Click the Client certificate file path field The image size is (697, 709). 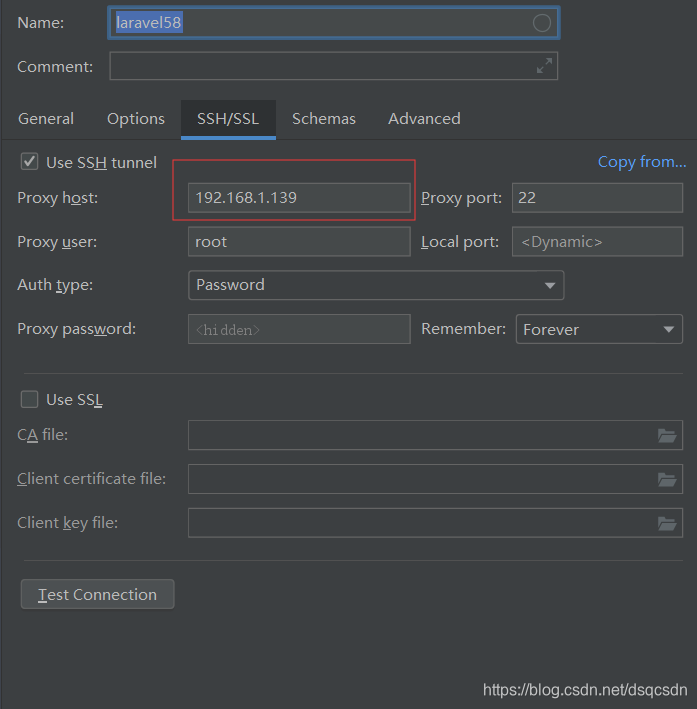click(x=435, y=479)
